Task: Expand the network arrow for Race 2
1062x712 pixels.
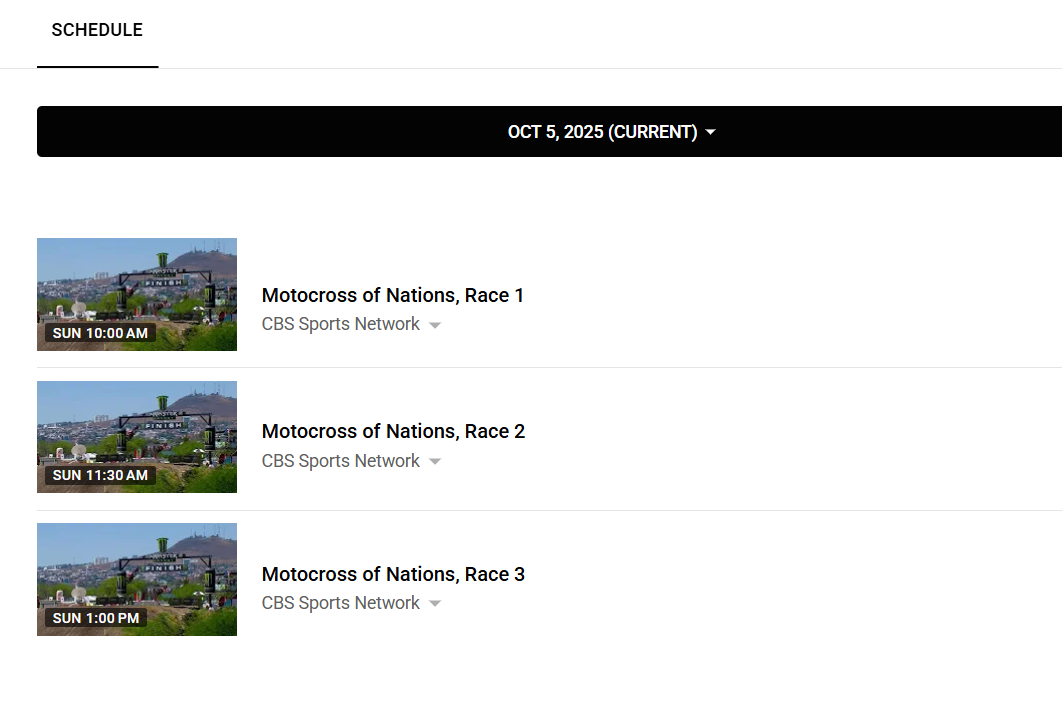Action: (435, 462)
